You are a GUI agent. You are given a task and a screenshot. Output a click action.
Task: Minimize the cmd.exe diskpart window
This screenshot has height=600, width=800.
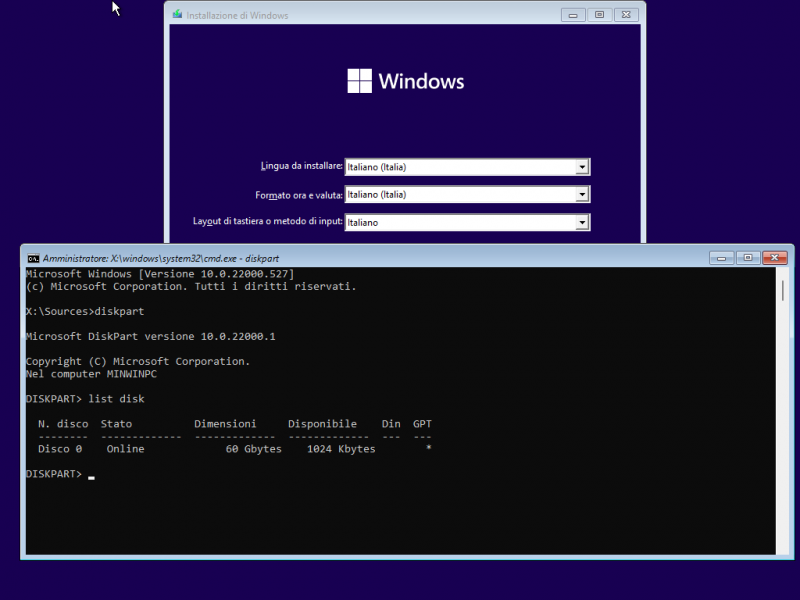pos(721,258)
